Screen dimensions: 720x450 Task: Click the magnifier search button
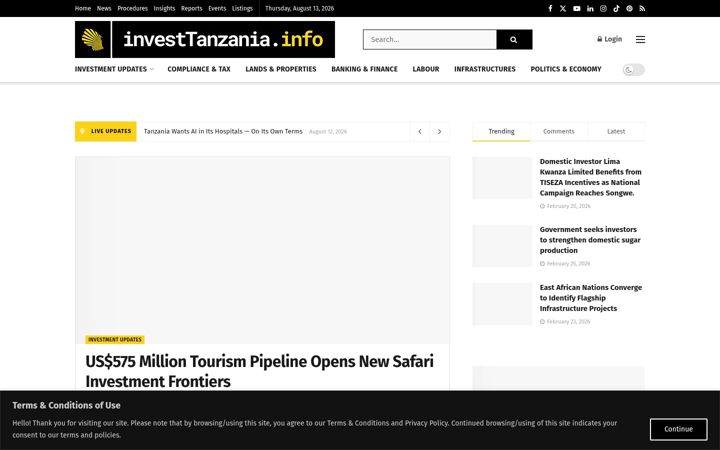click(x=514, y=39)
